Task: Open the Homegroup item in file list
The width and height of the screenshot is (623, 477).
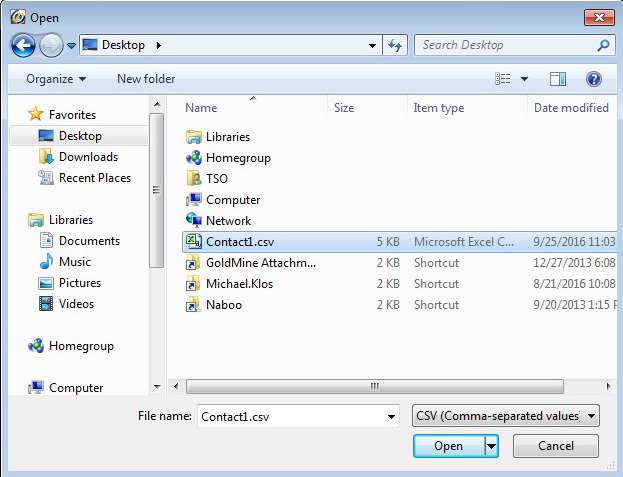Action: 237,158
